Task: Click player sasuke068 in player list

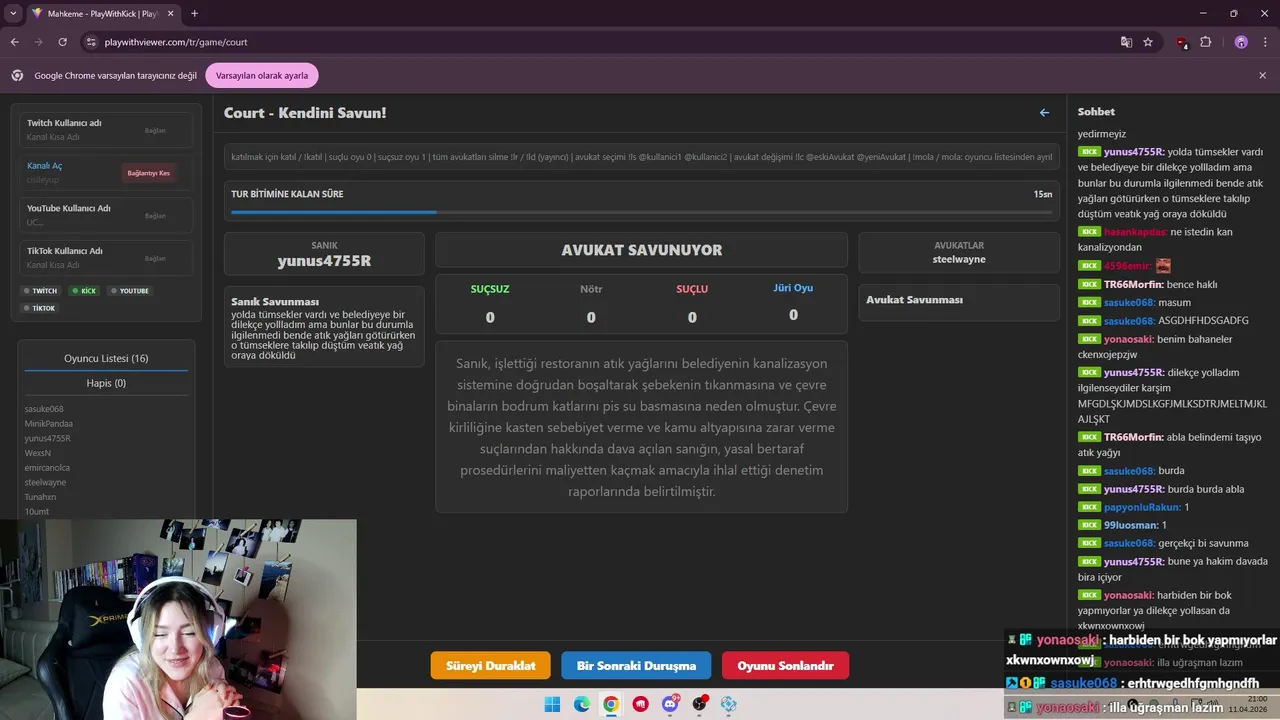Action: [44, 409]
